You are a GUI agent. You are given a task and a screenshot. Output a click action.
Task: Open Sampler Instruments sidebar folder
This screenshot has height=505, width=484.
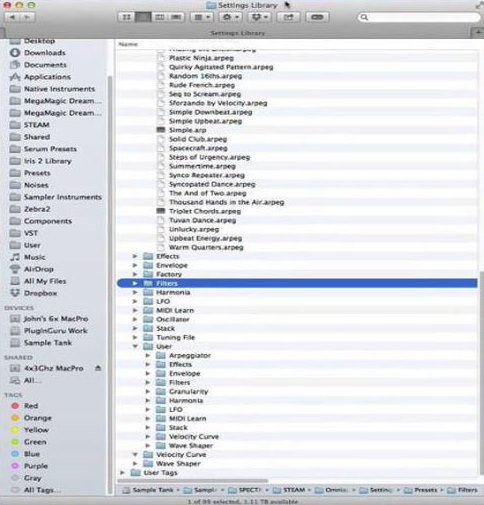pyautogui.click(x=62, y=197)
